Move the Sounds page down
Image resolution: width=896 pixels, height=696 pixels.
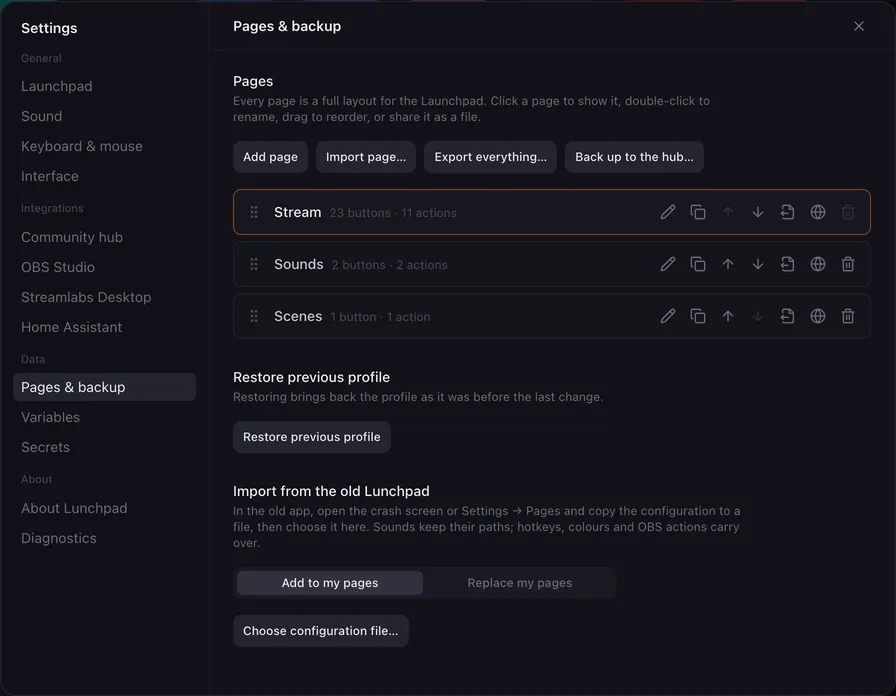758,264
